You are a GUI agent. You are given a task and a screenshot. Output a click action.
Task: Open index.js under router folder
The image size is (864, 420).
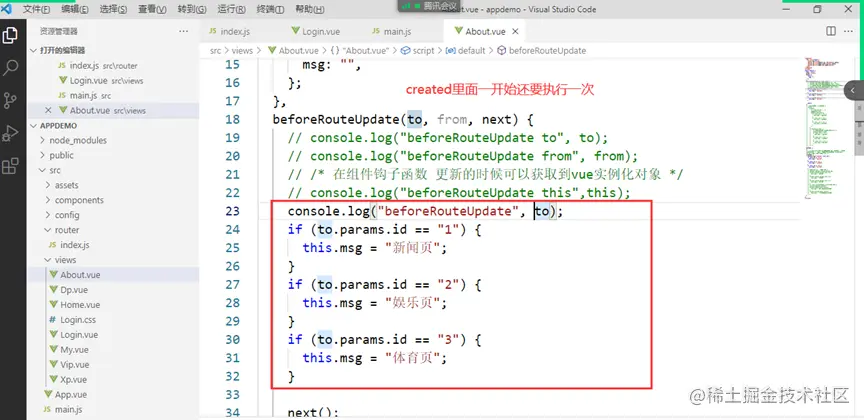pyautogui.click(x=75, y=245)
